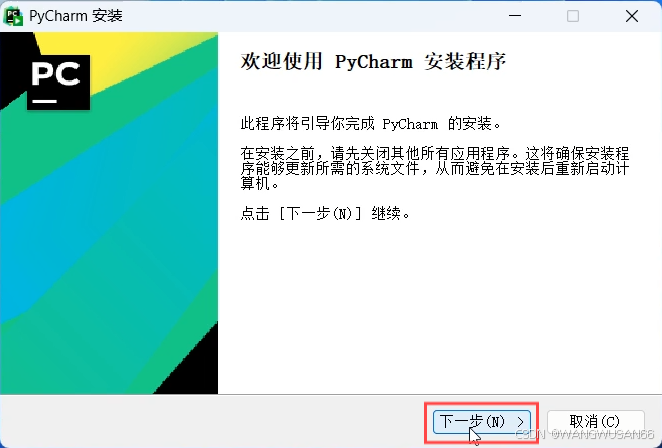The width and height of the screenshot is (662, 448).
Task: Click the PyCharm 安装 title text
Action: (76, 16)
